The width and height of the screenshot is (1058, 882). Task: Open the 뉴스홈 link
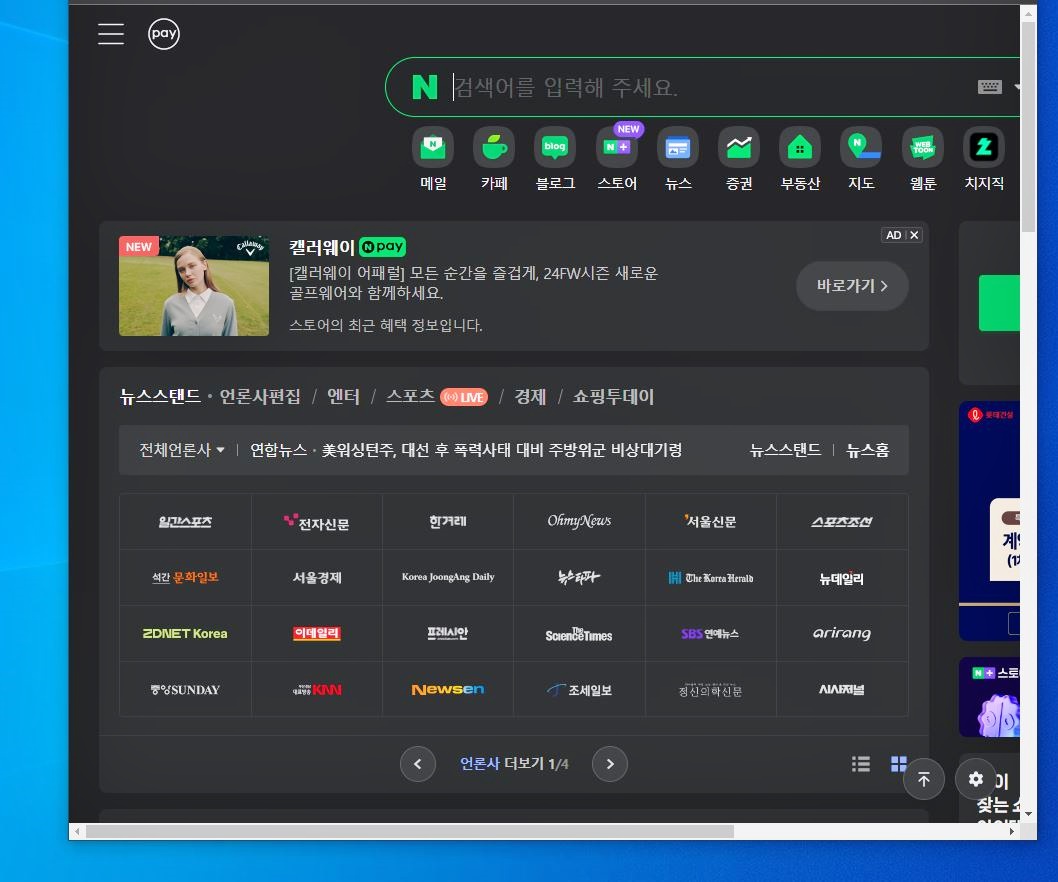tap(868, 450)
